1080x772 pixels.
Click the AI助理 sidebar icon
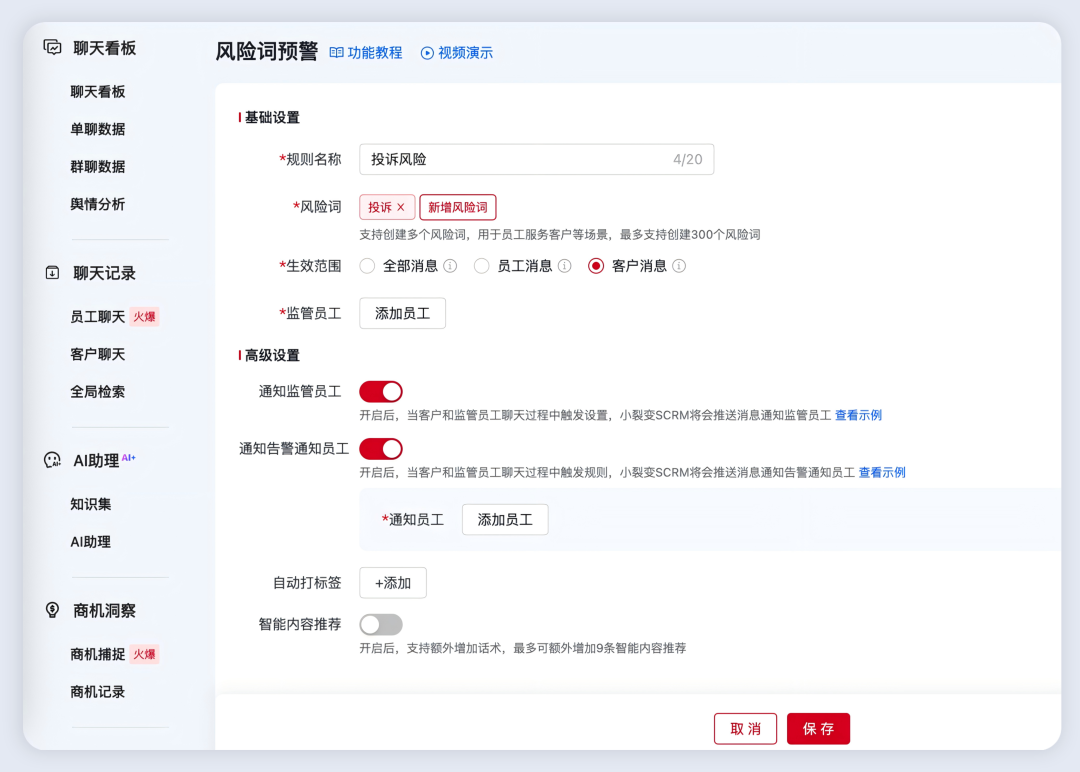52,459
